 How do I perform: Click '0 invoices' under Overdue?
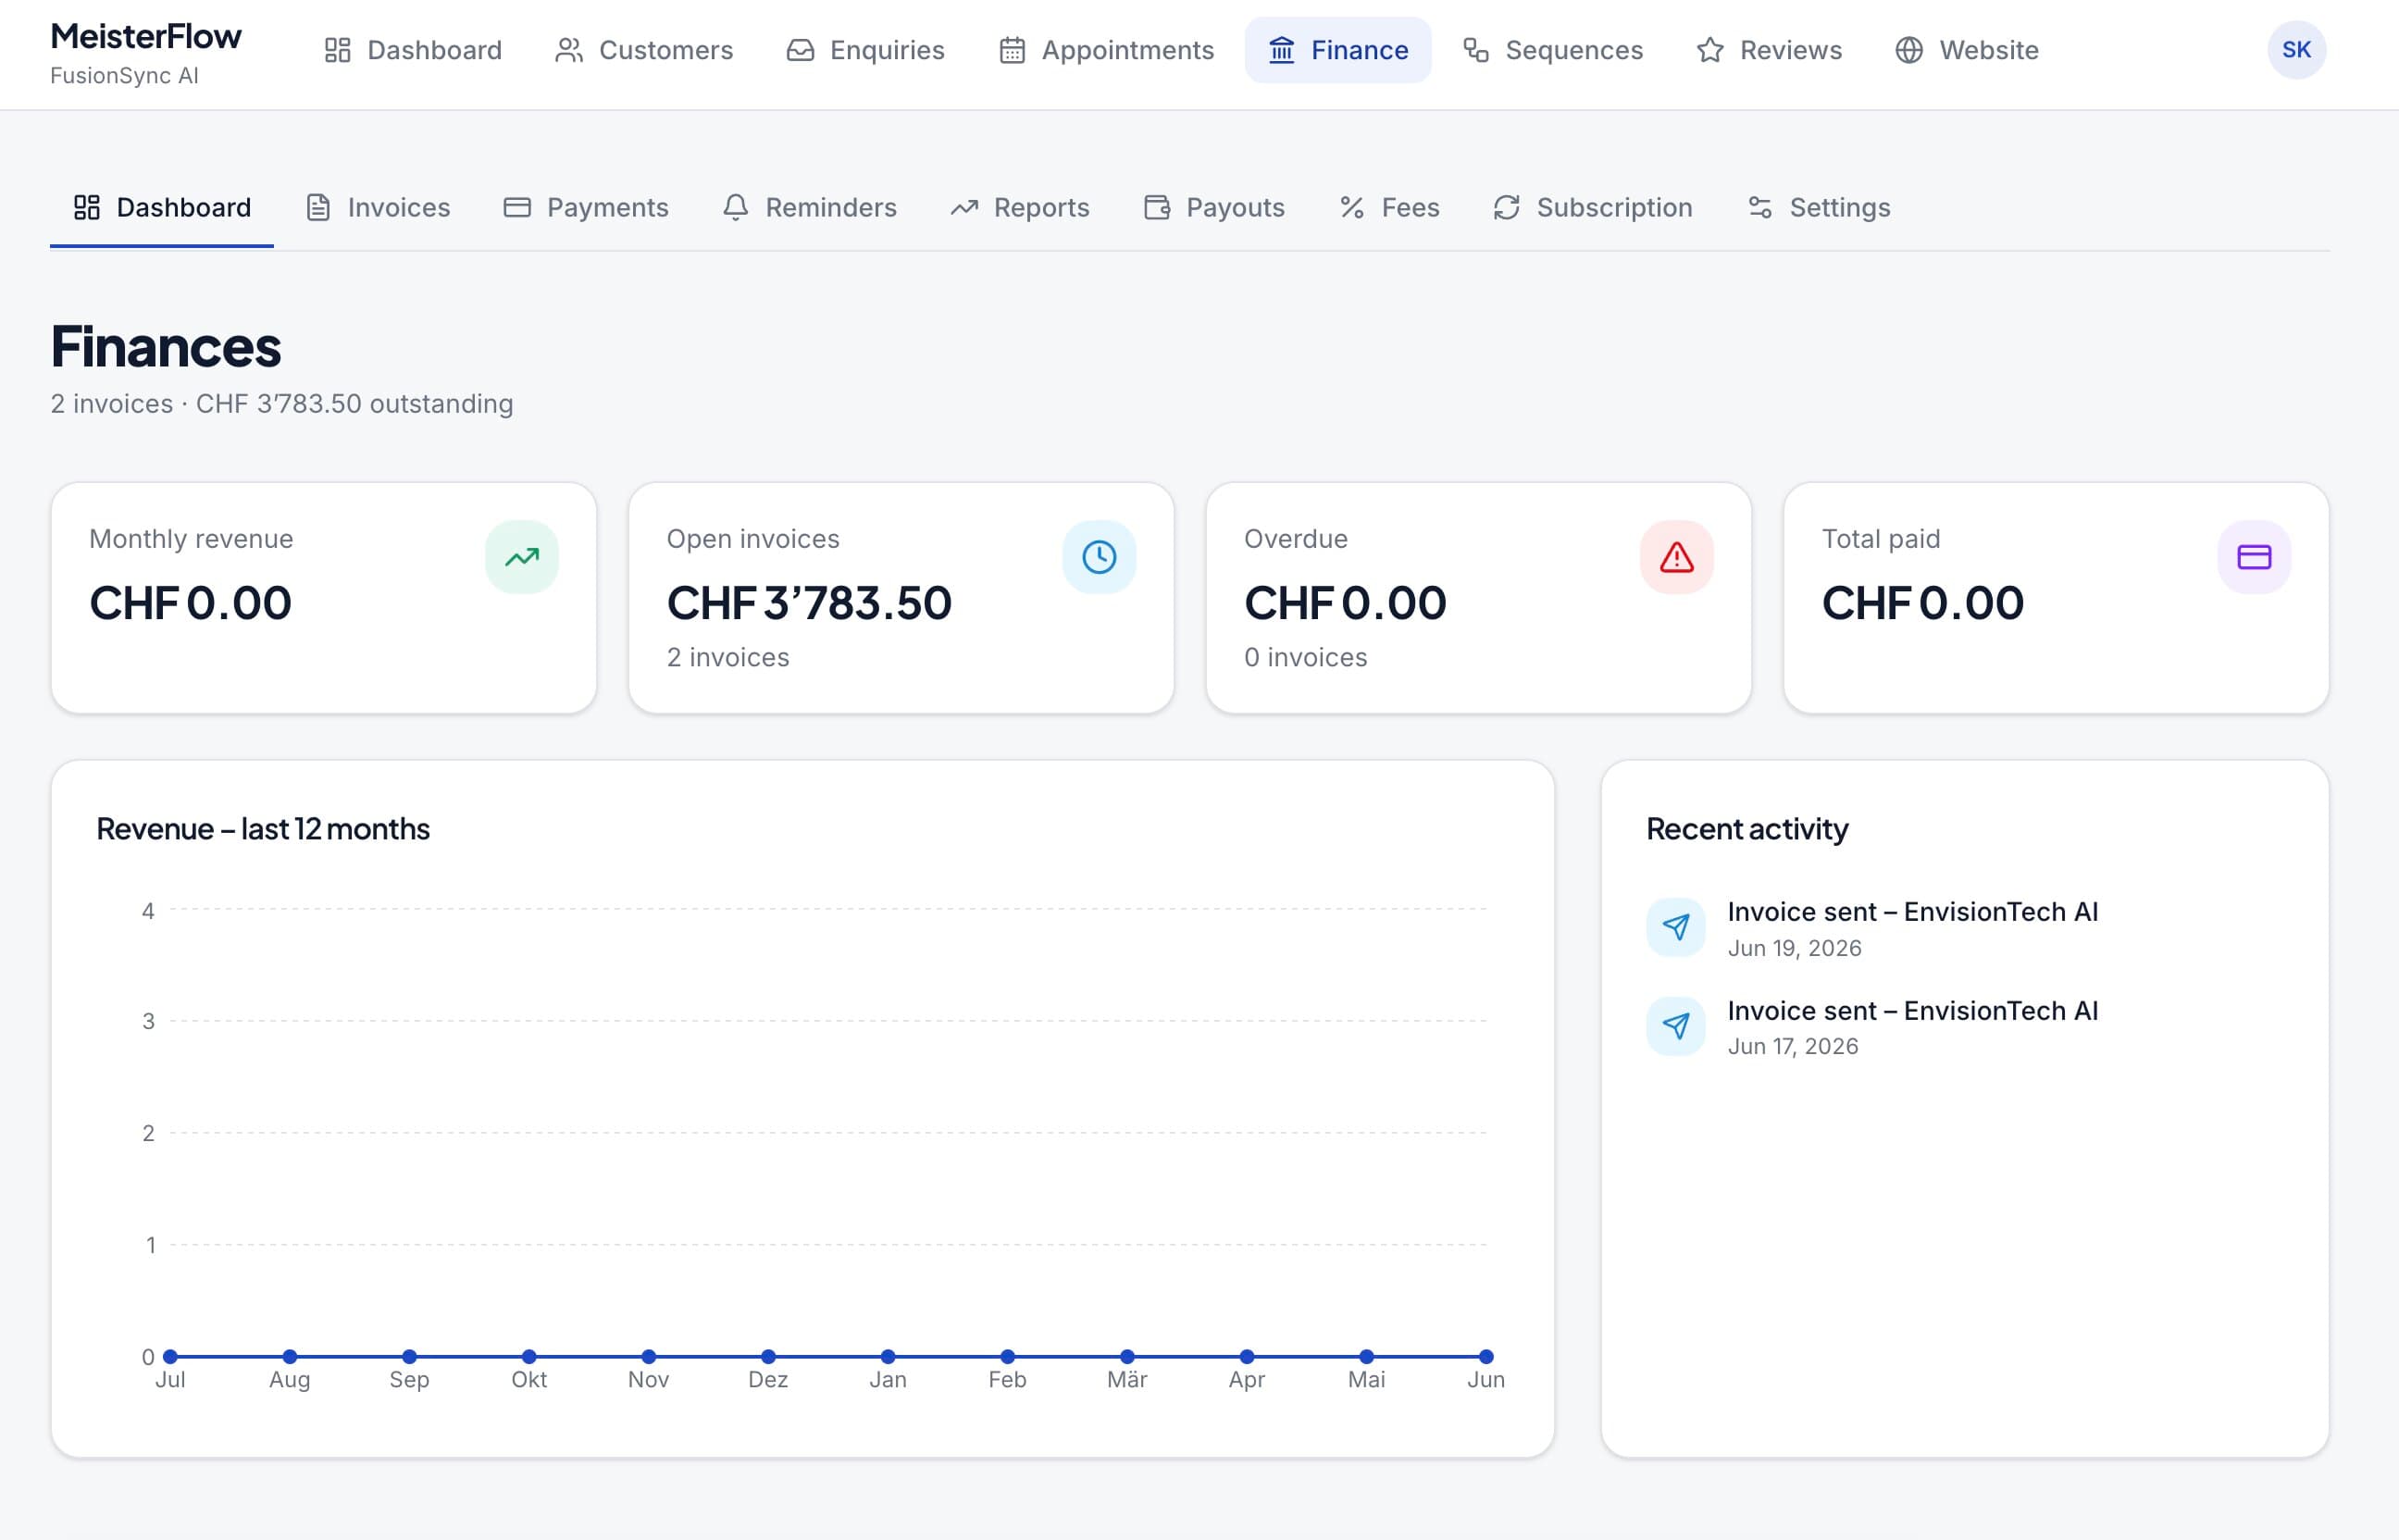[x=1305, y=658]
